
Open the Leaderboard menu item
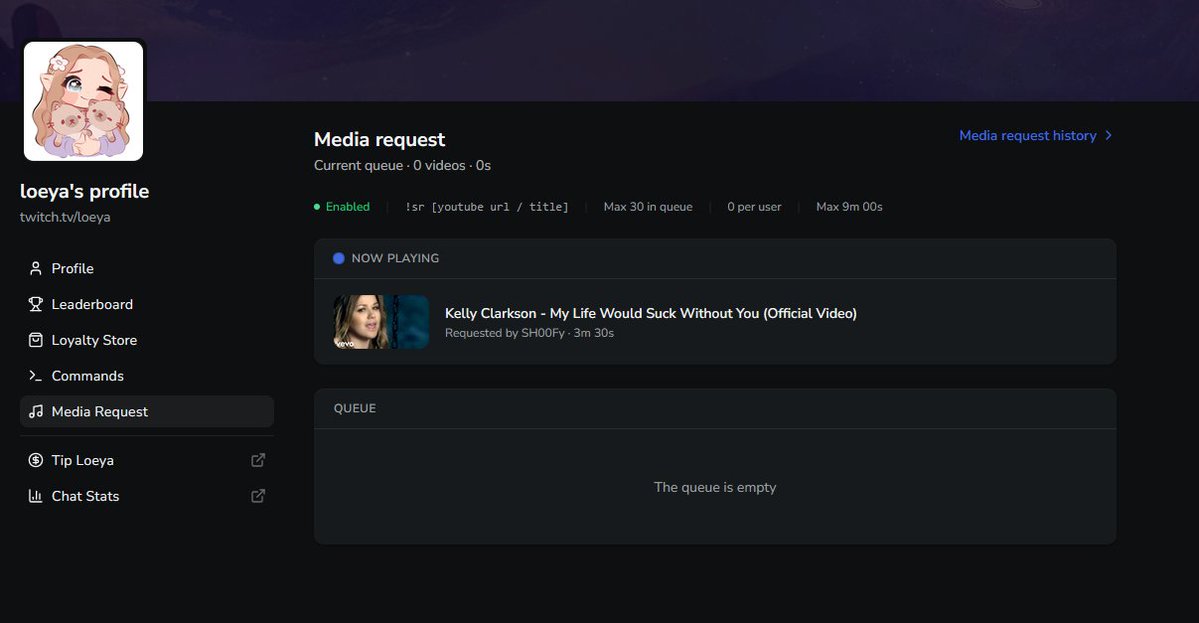[147, 304]
